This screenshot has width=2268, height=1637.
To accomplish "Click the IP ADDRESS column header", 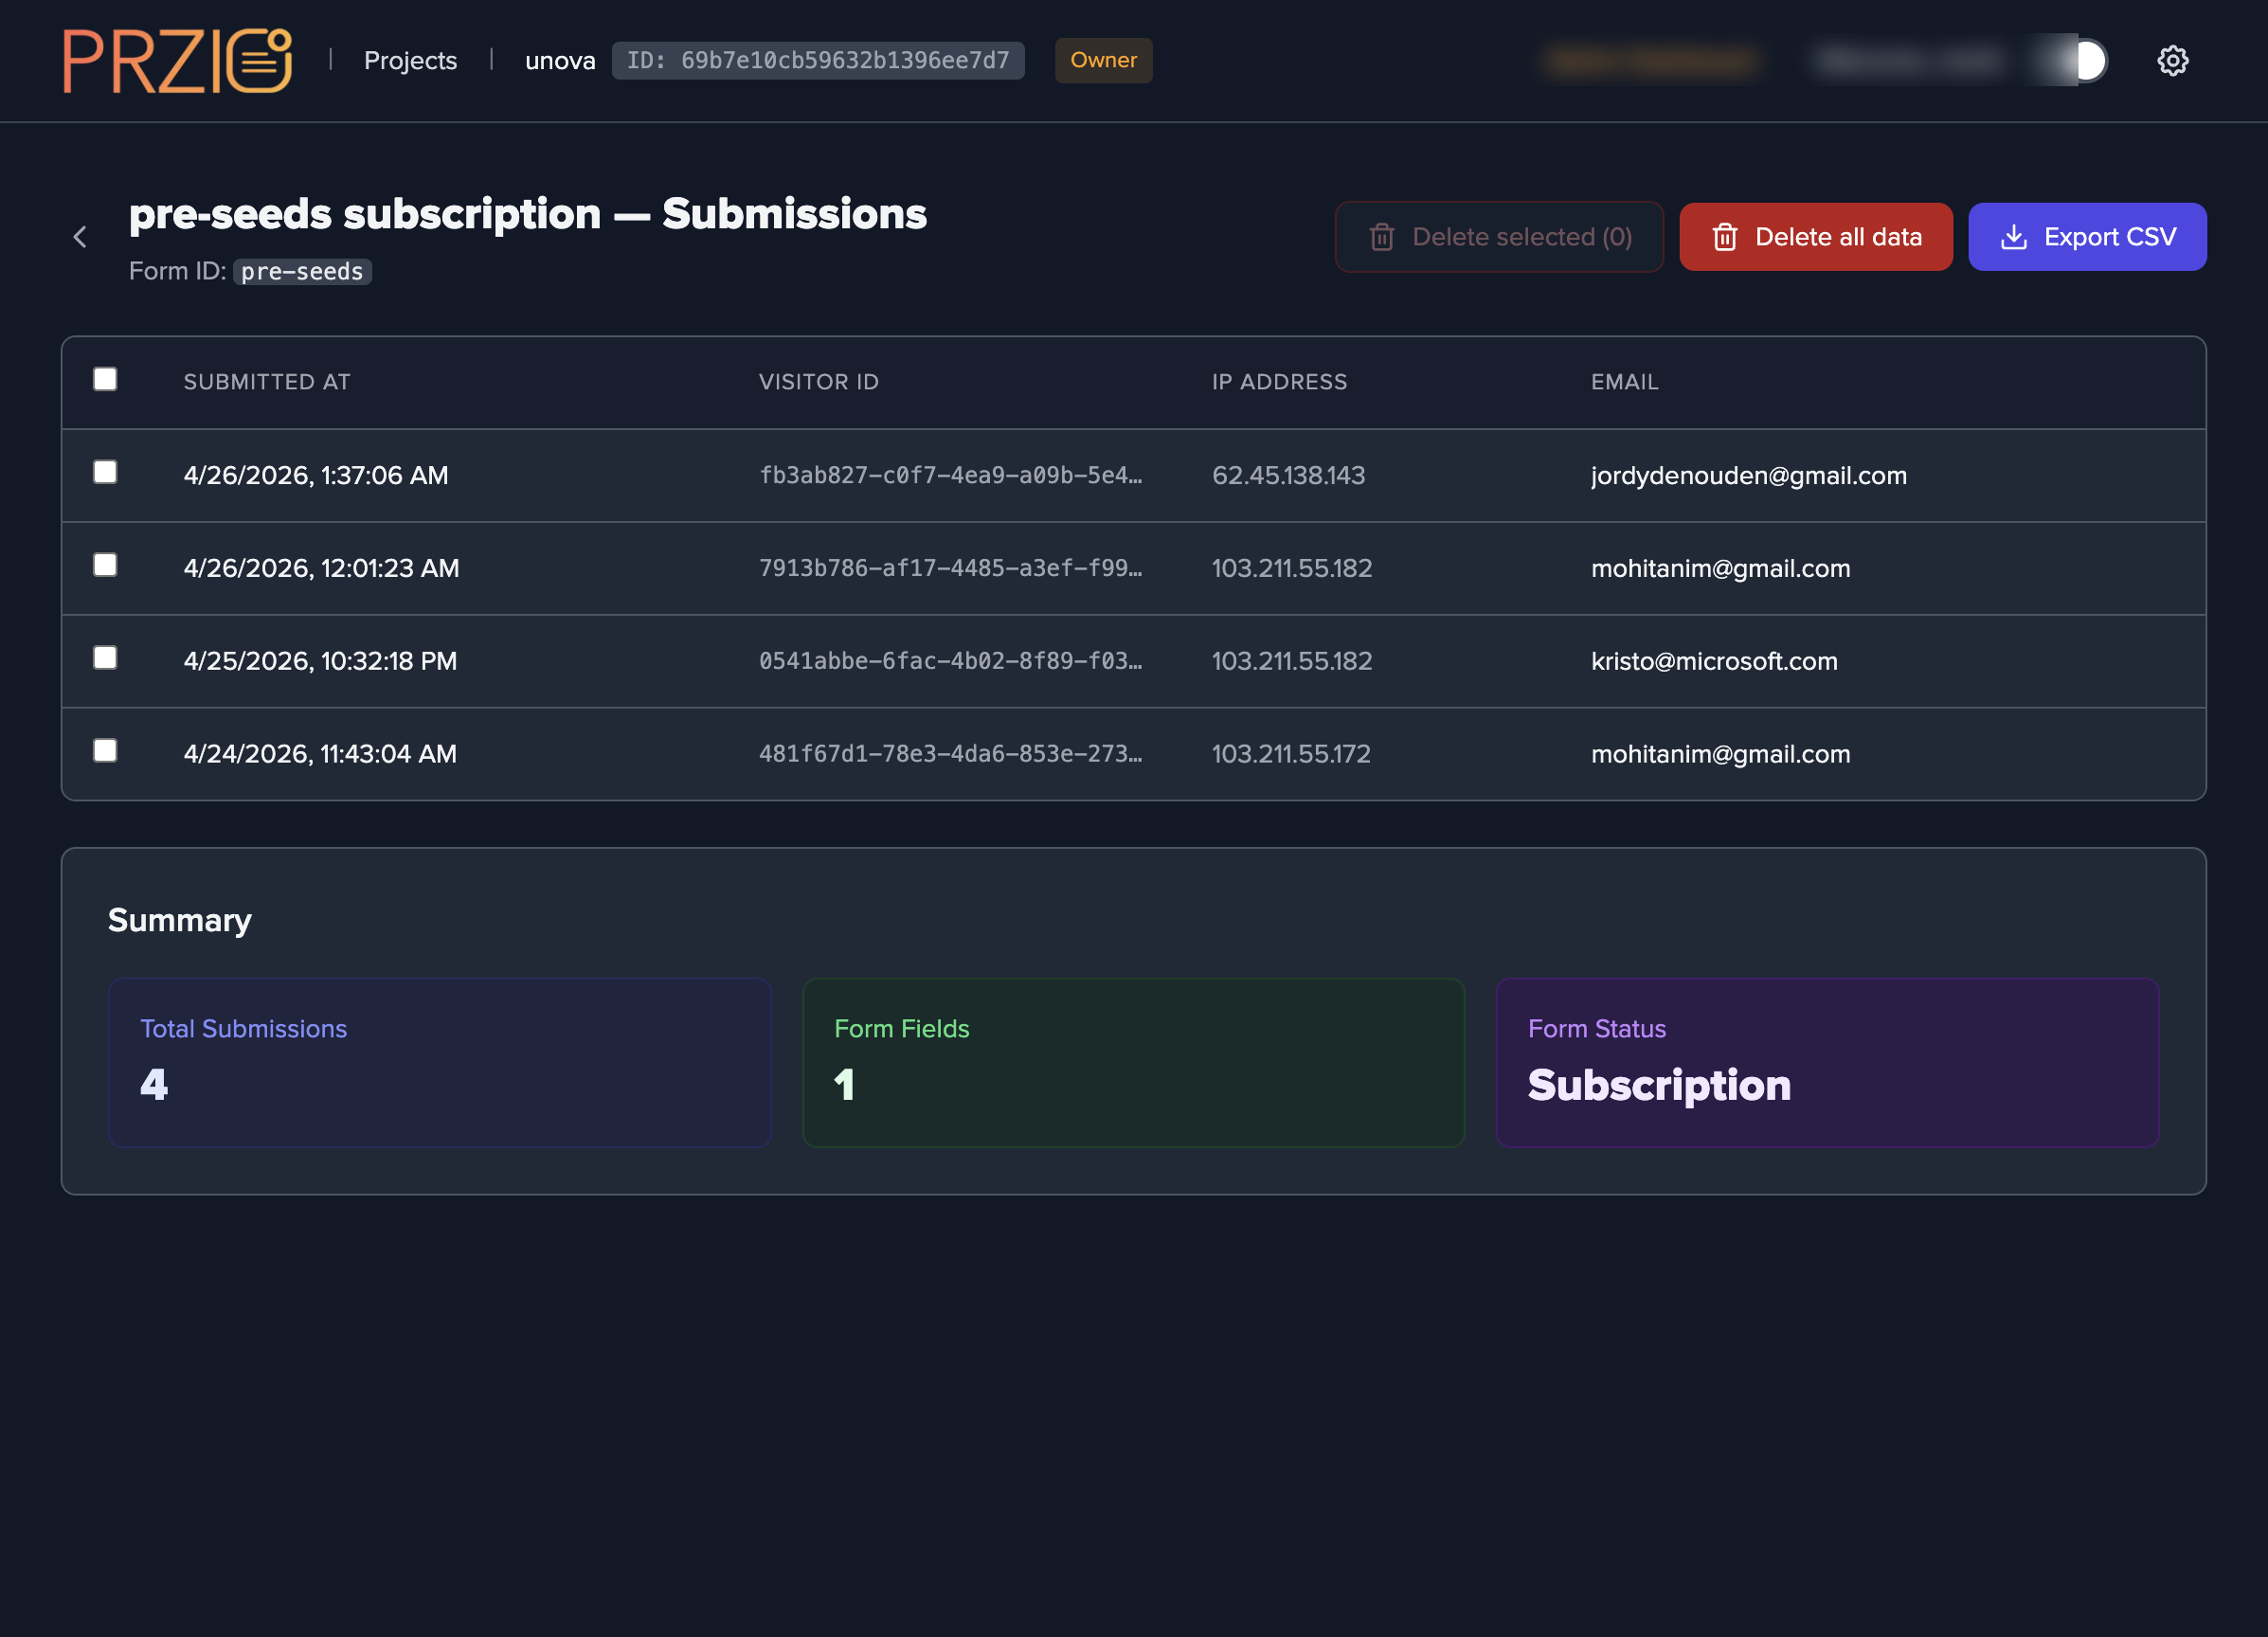I will (1279, 382).
